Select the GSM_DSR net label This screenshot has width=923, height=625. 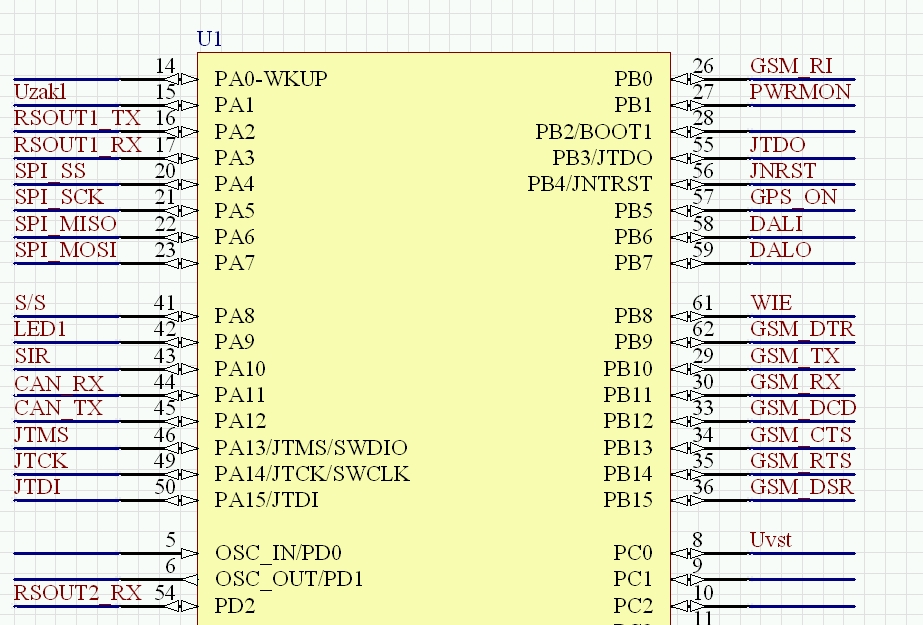(x=802, y=487)
